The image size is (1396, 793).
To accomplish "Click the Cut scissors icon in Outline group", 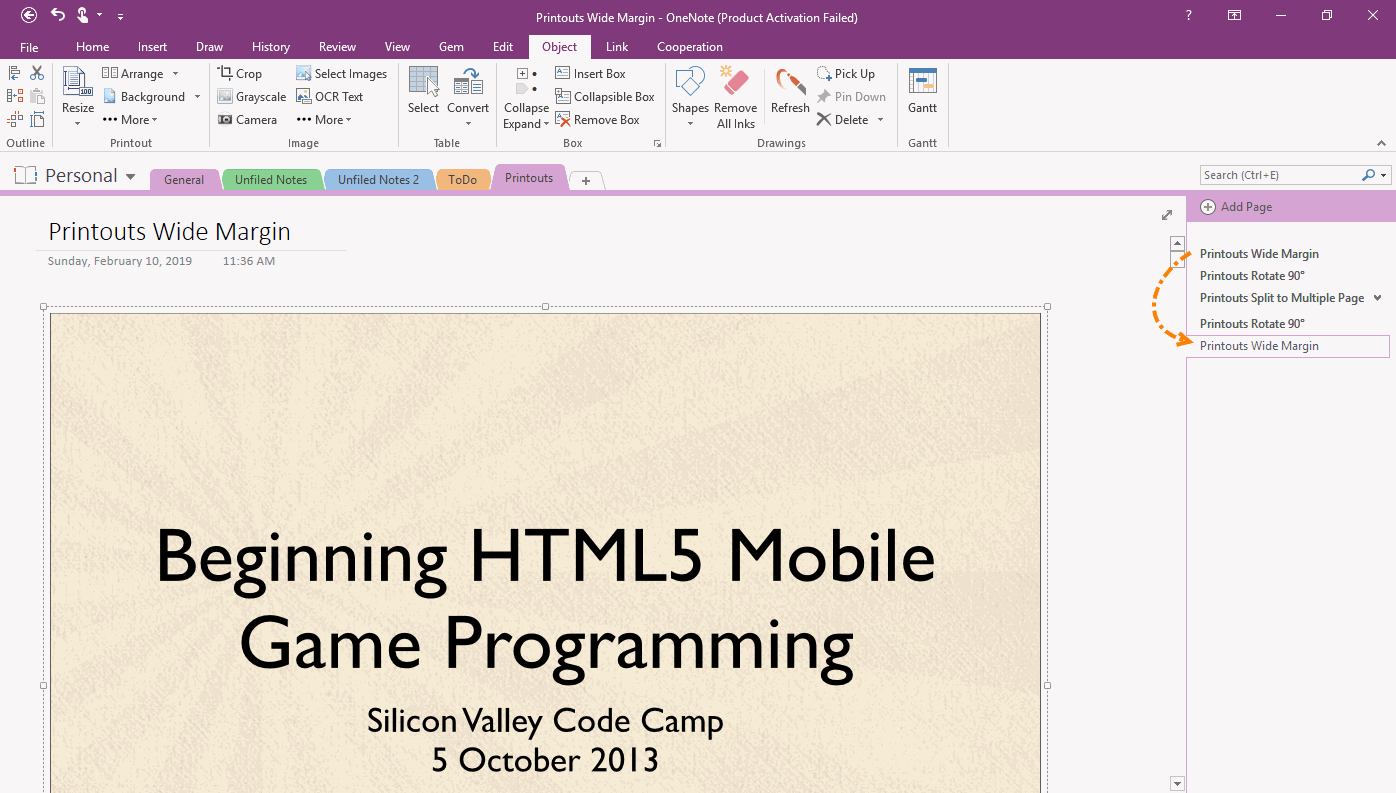I will (x=37, y=73).
